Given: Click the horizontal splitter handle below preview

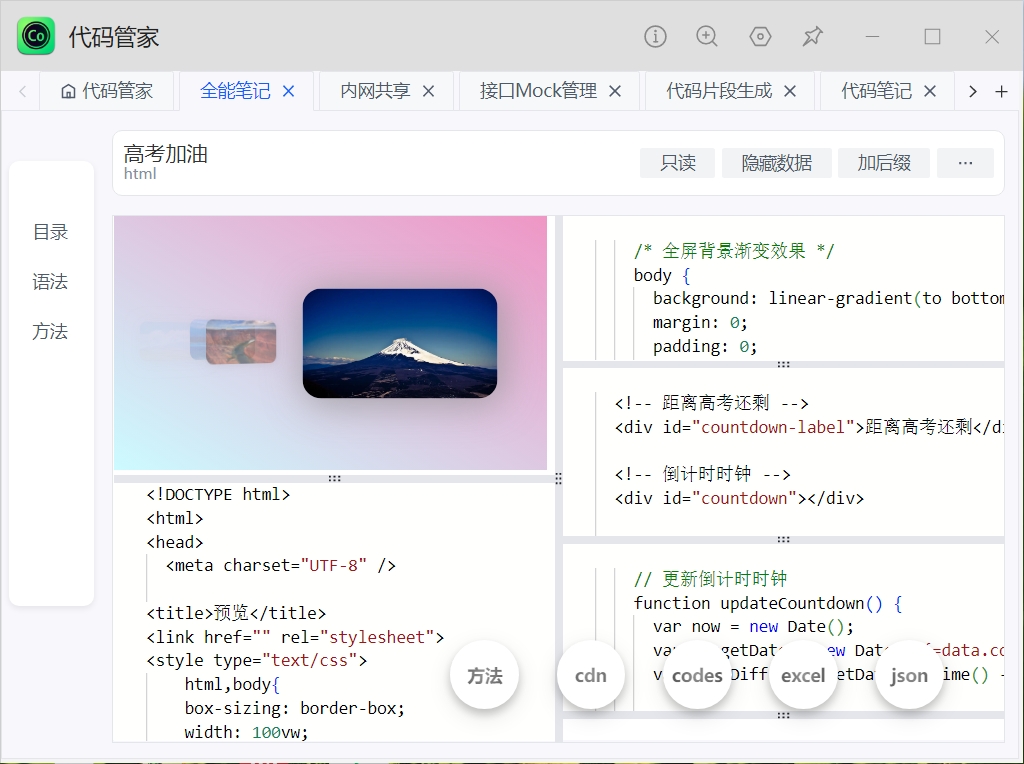Looking at the screenshot, I should pos(334,479).
